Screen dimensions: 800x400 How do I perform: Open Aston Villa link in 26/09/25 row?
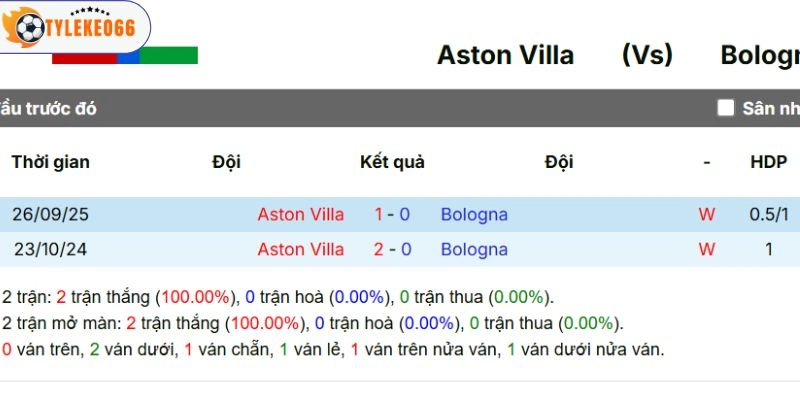coord(300,214)
